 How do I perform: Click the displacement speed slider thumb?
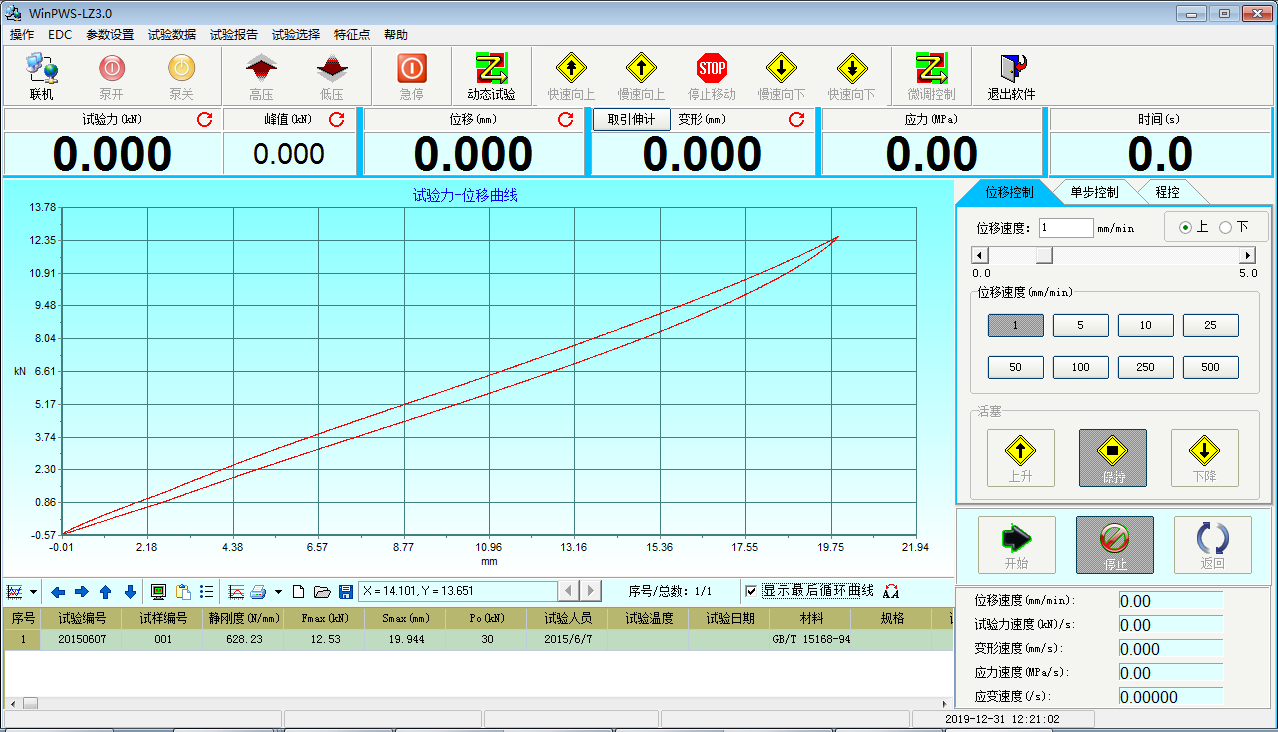tap(1044, 256)
